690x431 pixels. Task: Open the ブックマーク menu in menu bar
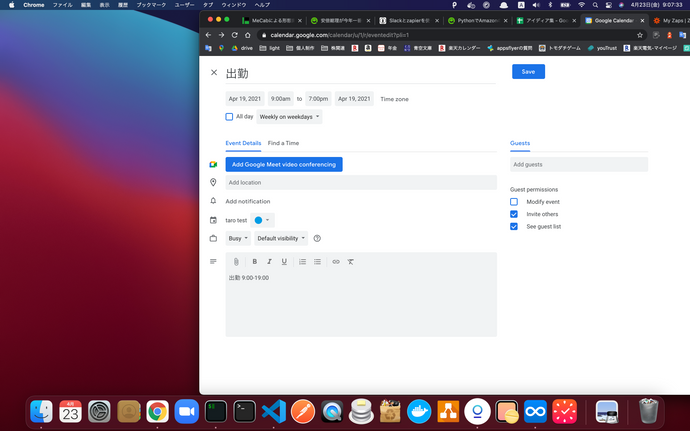pyautogui.click(x=151, y=5)
